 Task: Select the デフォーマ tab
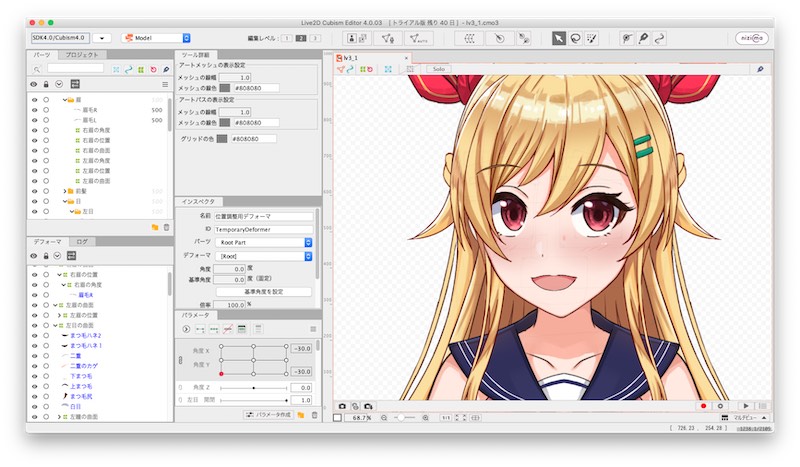pos(47,241)
